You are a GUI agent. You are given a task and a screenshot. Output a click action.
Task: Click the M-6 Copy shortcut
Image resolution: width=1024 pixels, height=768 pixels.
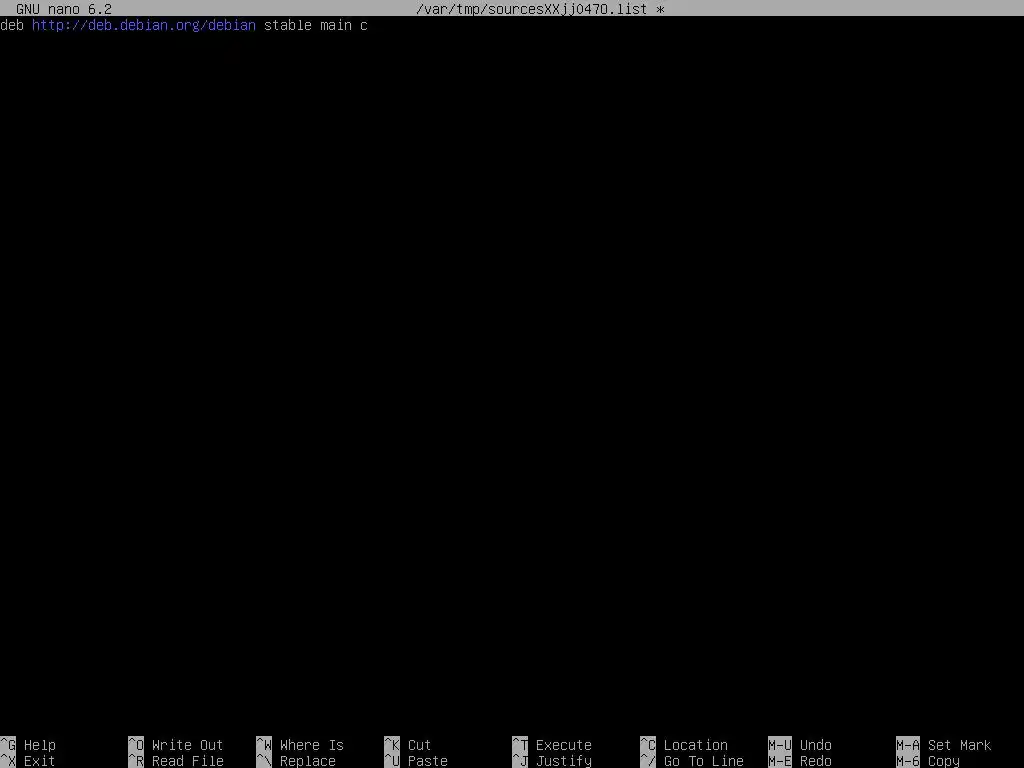click(x=928, y=761)
